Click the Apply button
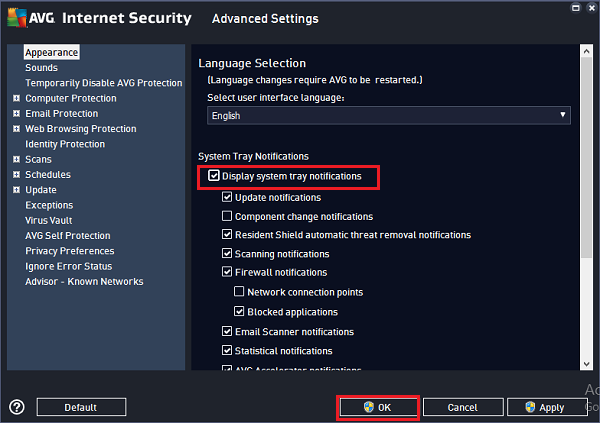 [x=543, y=407]
